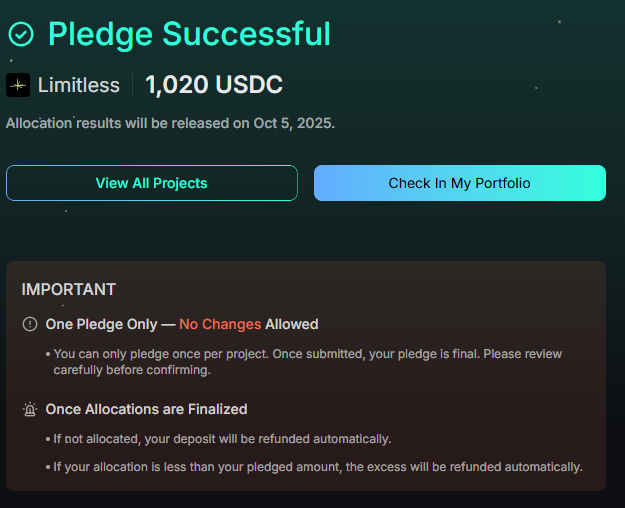The width and height of the screenshot is (625, 508).
Task: Click the word Allowed after No Changes
Action: point(292,324)
